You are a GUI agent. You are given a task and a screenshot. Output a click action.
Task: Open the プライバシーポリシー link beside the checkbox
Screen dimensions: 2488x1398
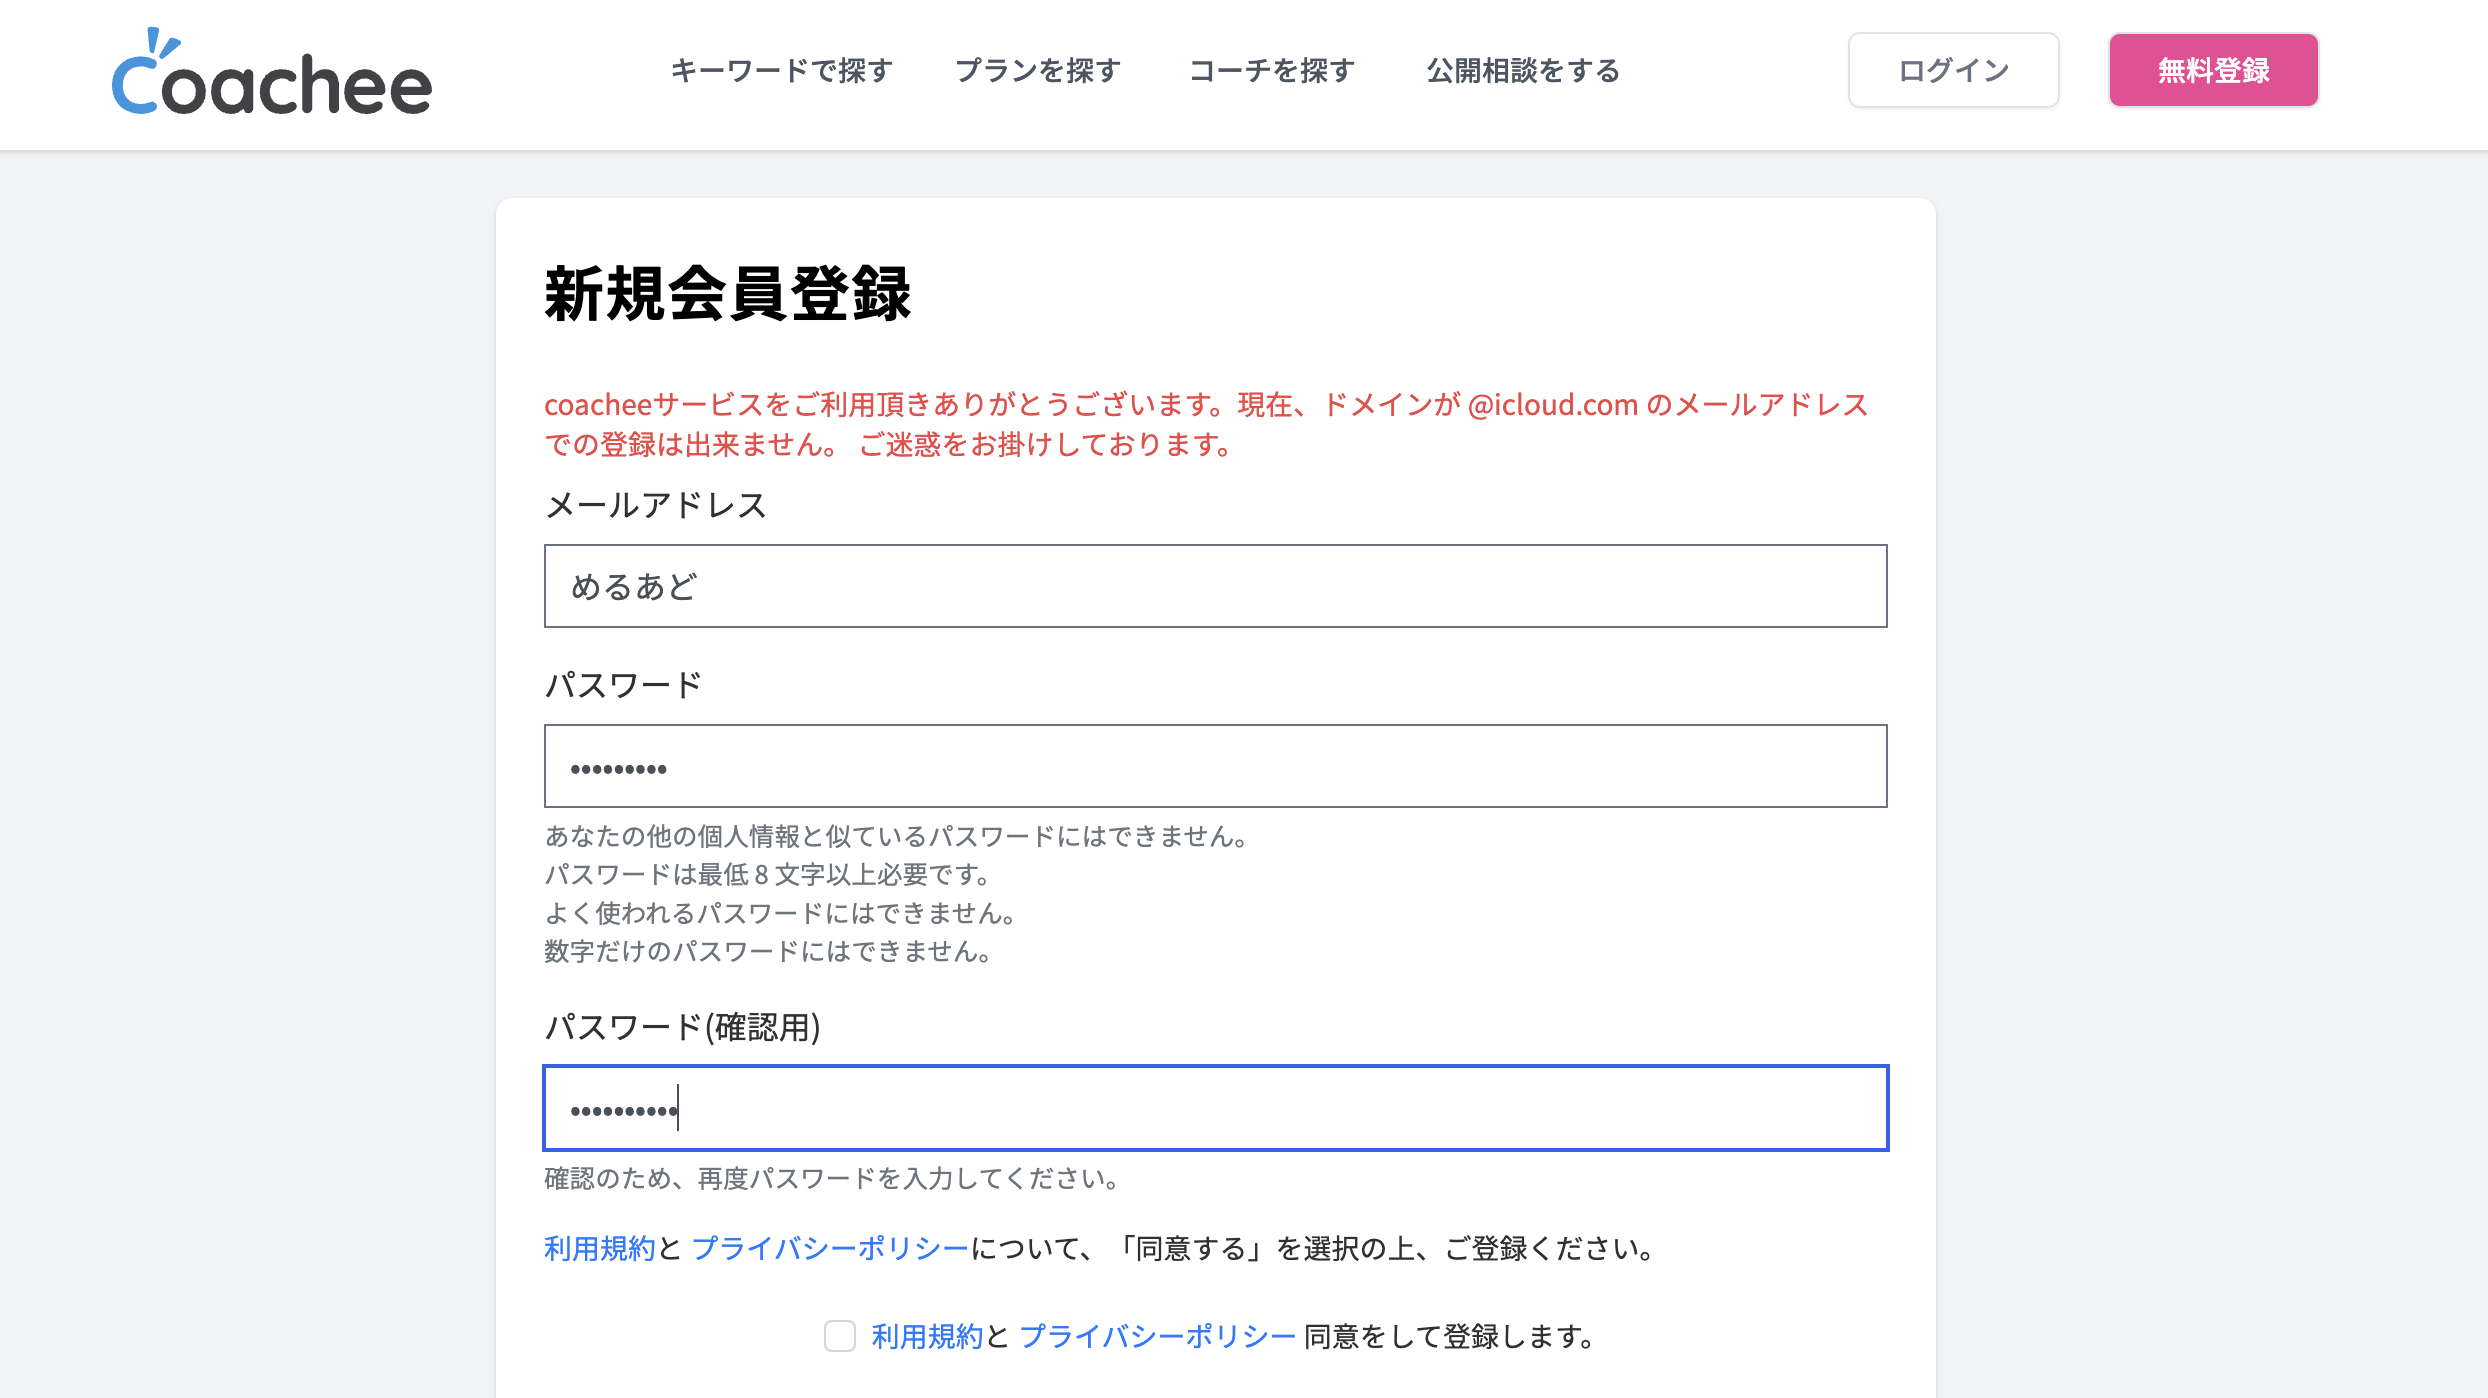click(x=1158, y=1337)
